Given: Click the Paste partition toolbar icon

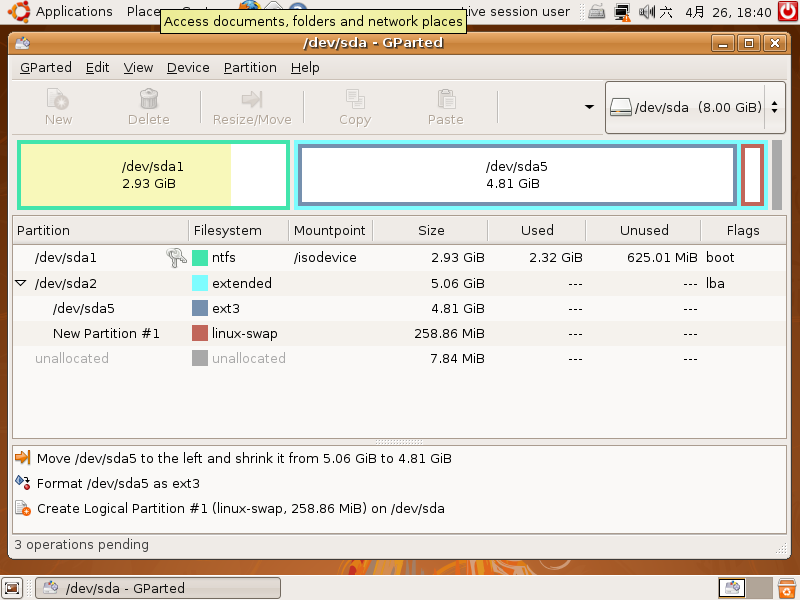Looking at the screenshot, I should pyautogui.click(x=446, y=99).
